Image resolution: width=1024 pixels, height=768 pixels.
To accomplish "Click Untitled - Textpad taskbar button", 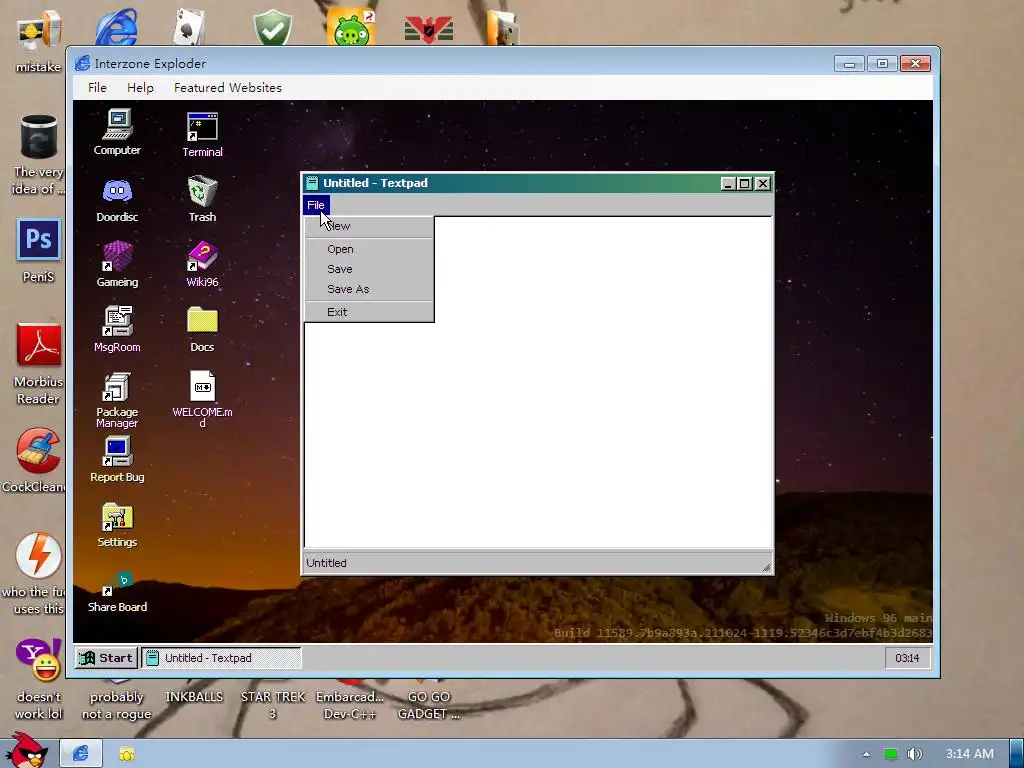I will [221, 658].
